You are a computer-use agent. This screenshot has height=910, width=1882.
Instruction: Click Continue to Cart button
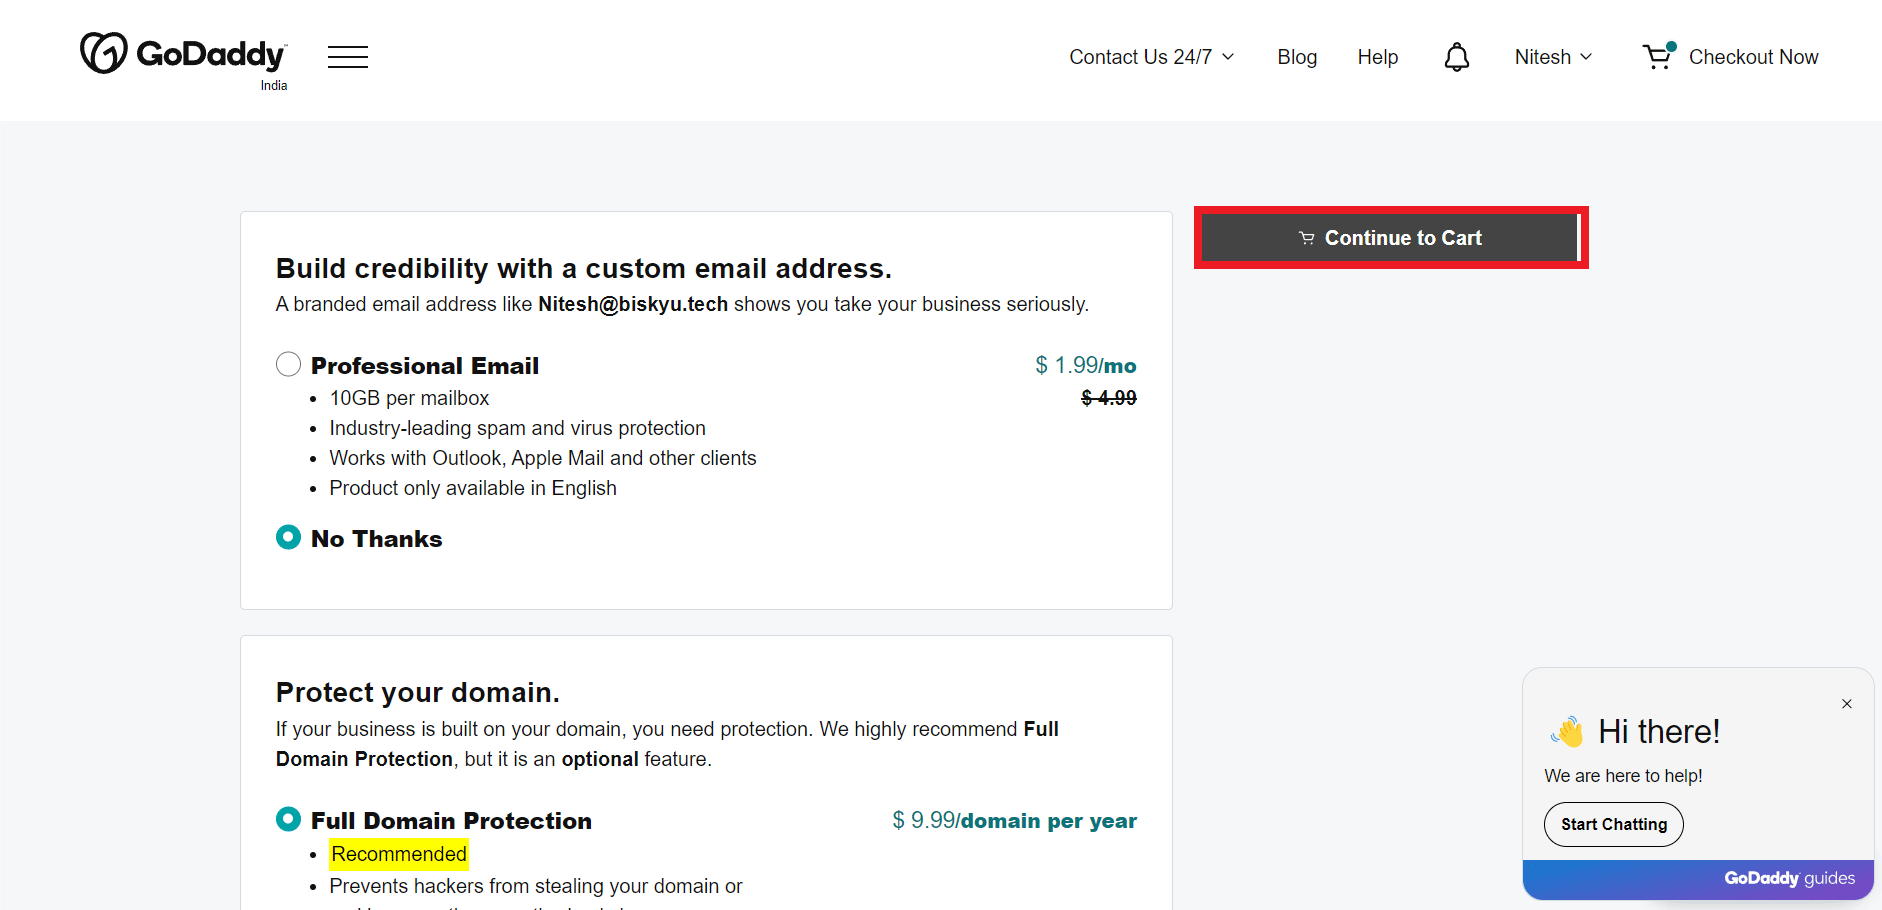[x=1390, y=238]
